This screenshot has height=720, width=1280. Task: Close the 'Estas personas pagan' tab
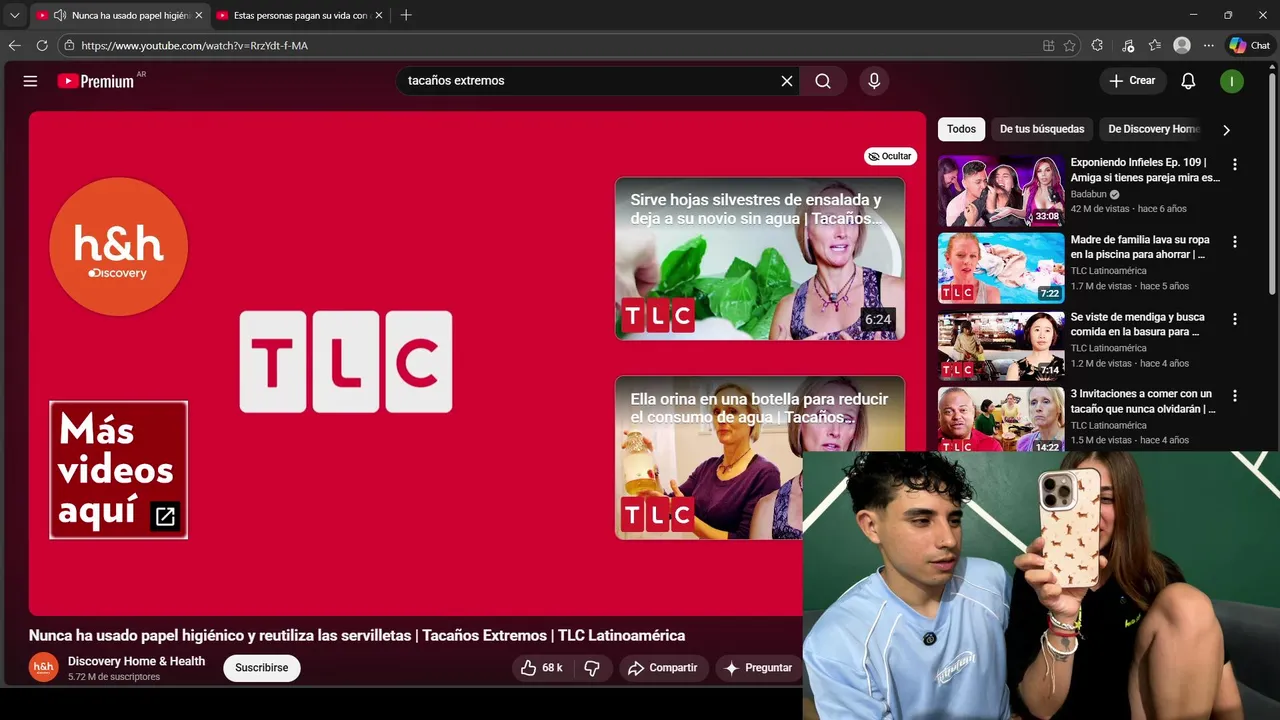[x=379, y=15]
